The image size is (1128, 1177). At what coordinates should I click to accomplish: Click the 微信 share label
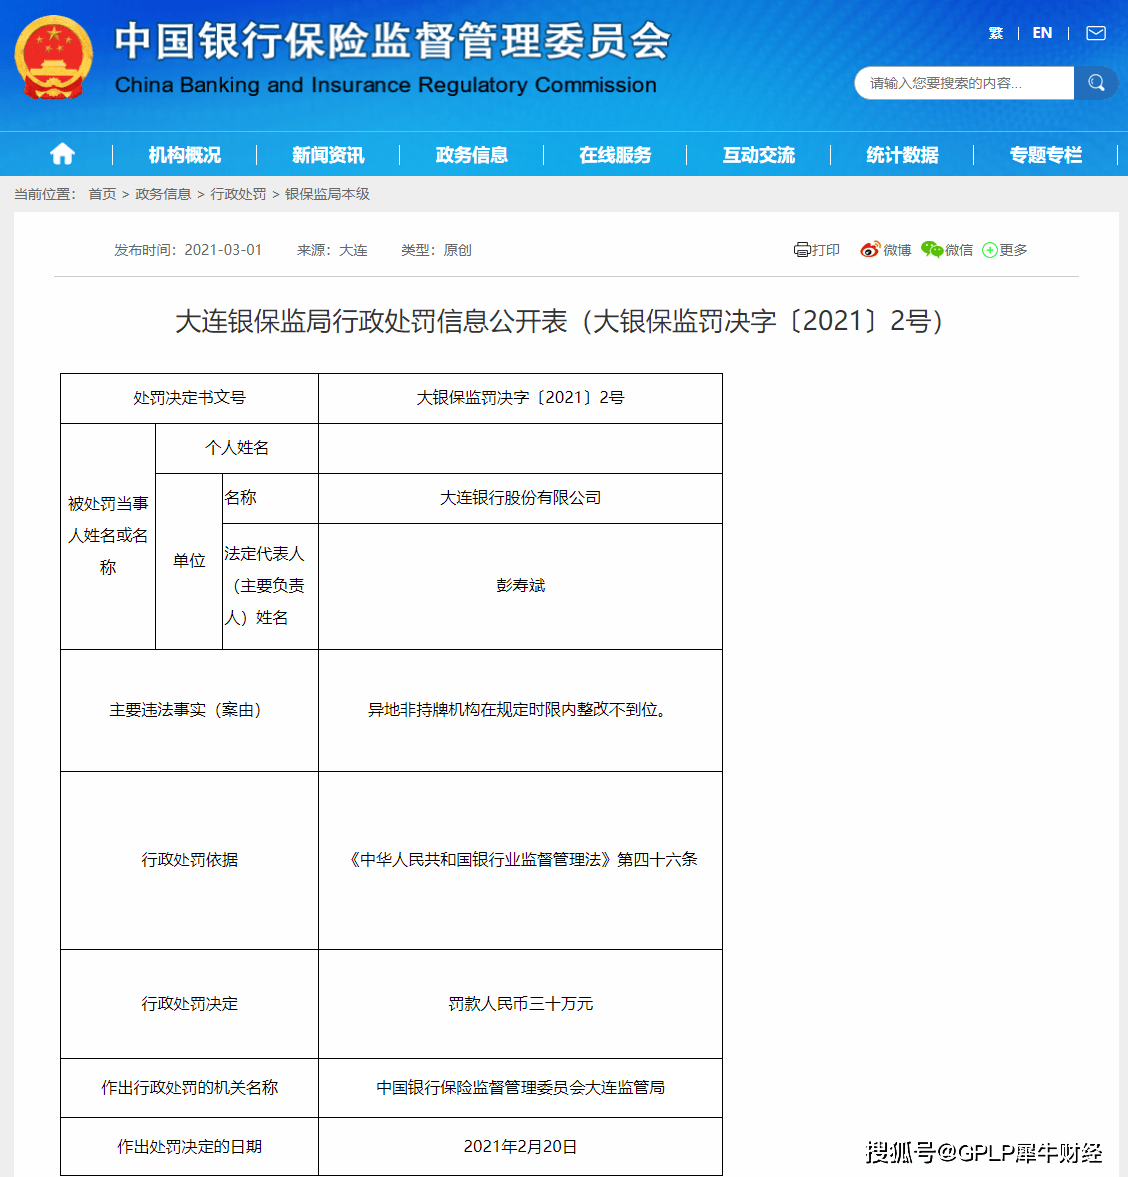tap(958, 250)
